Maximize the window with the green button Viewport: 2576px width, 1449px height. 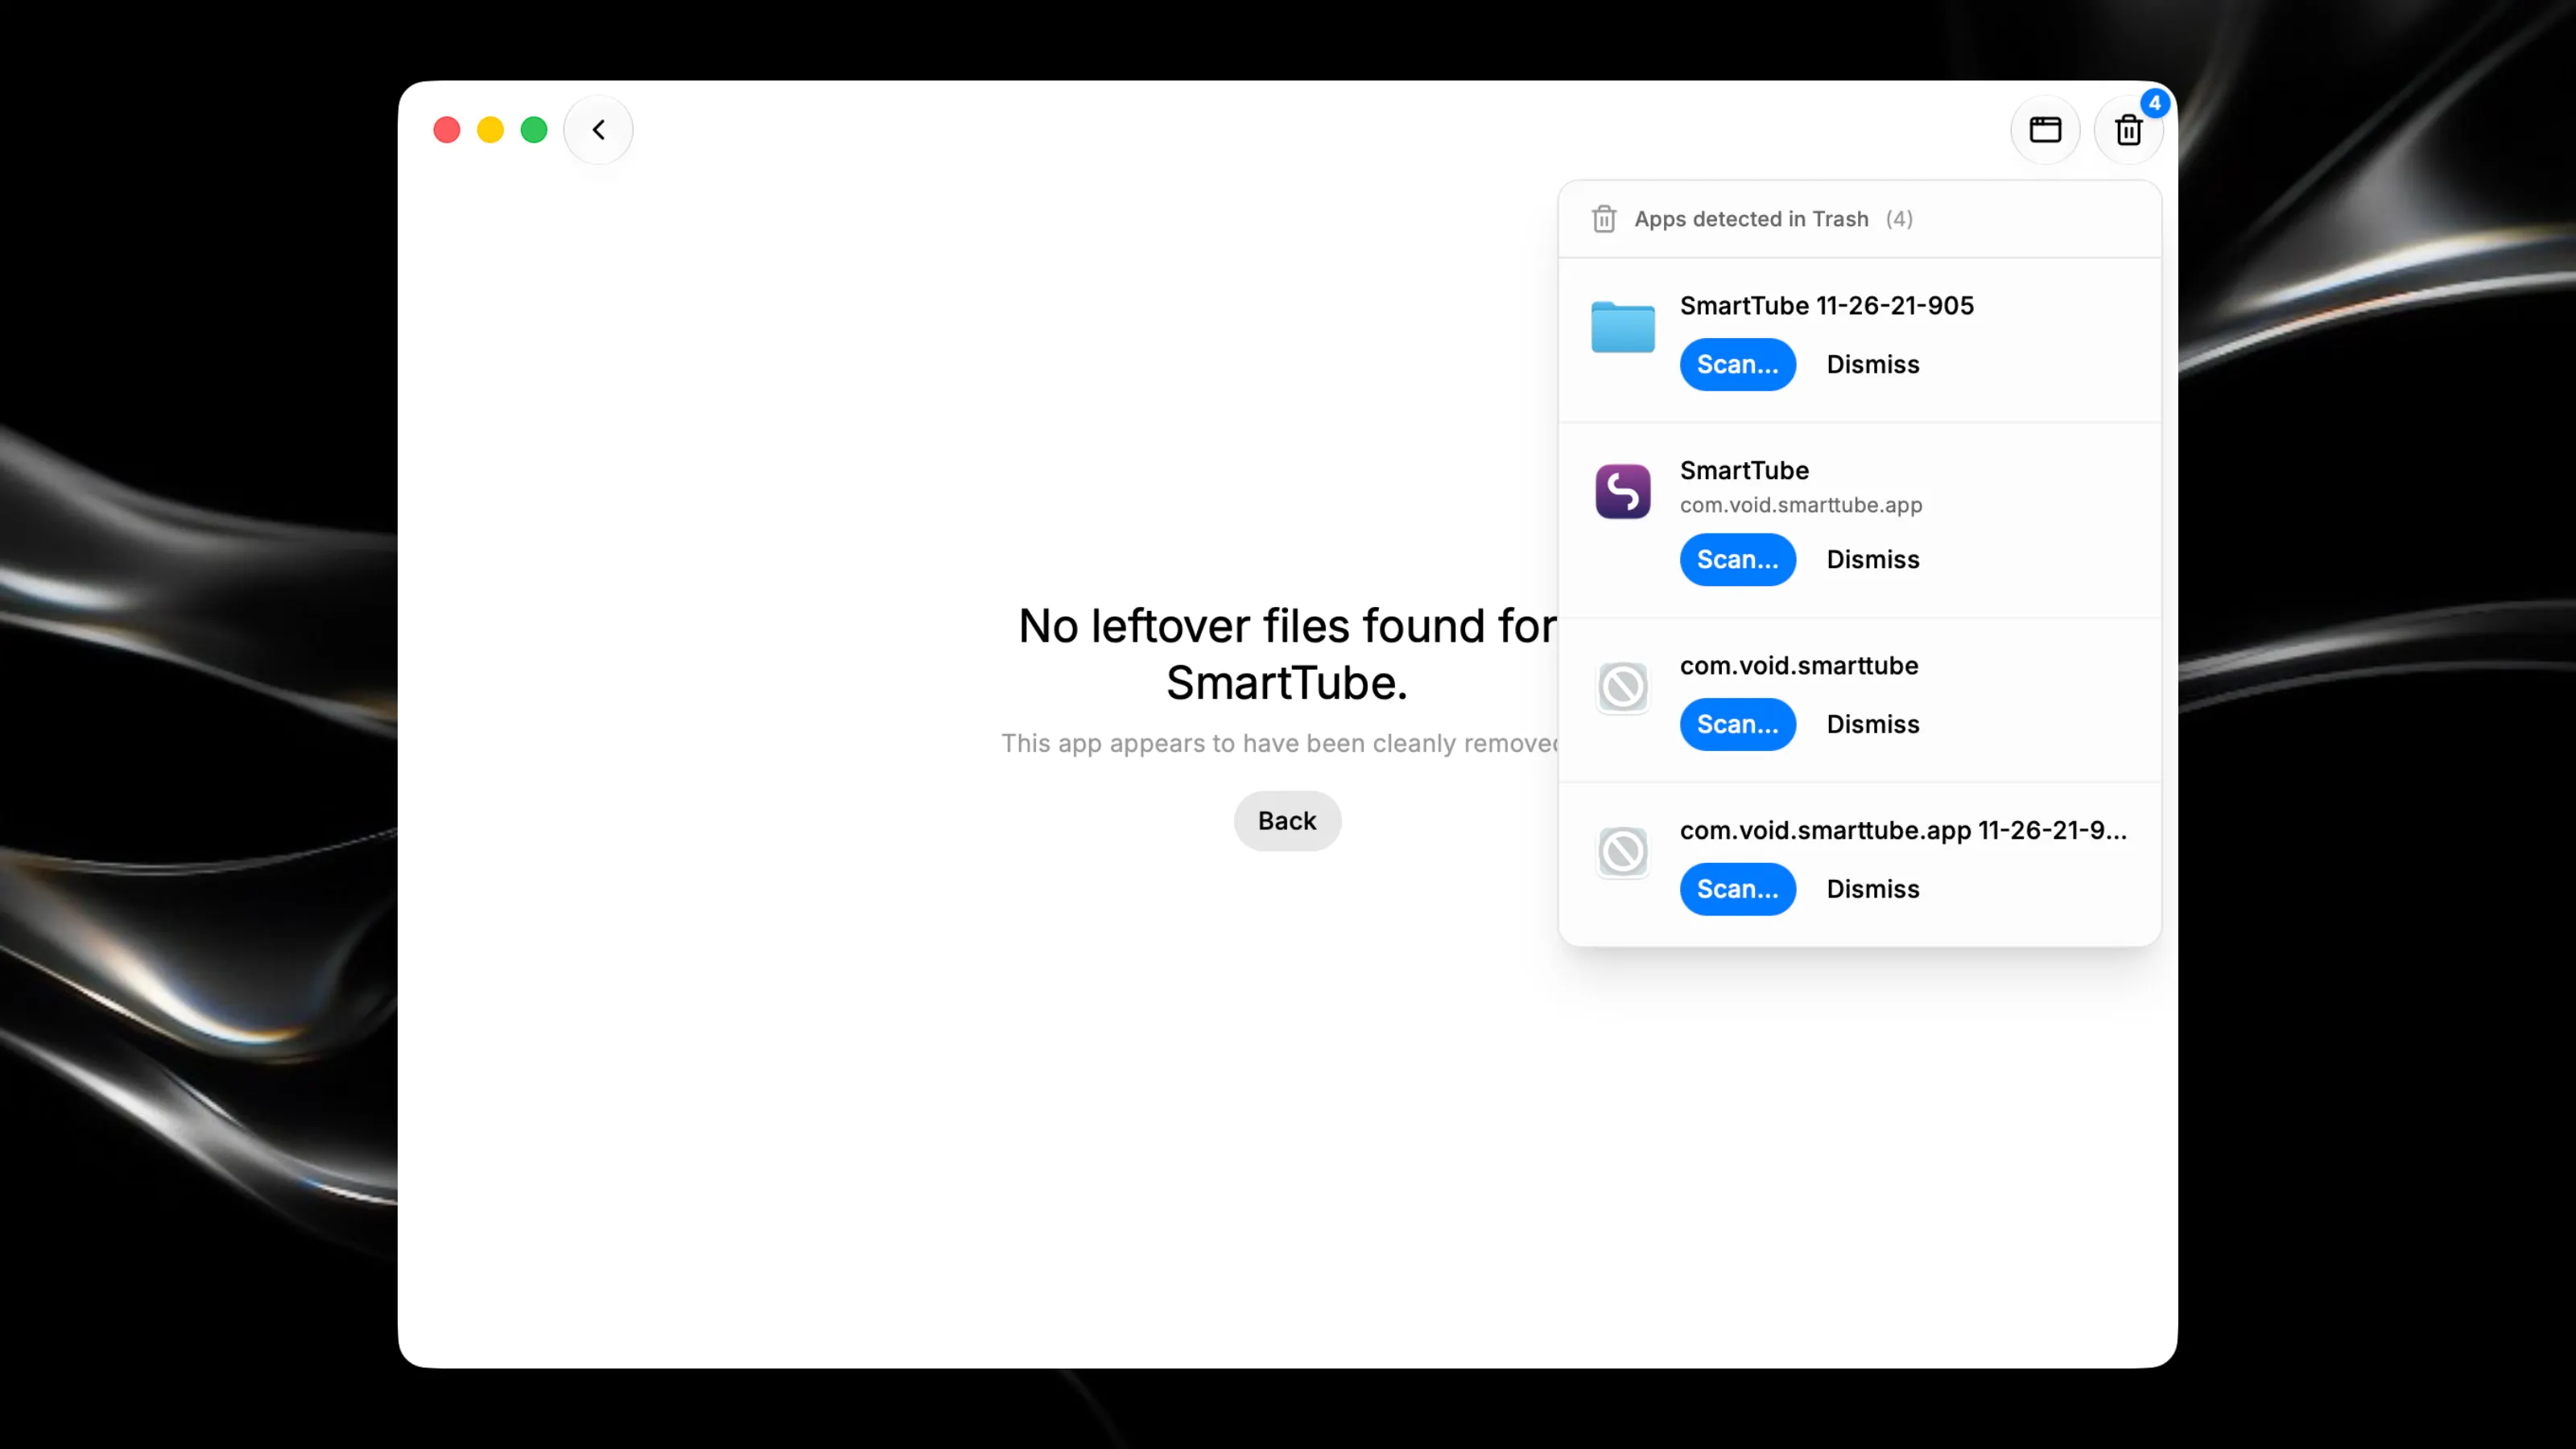[x=534, y=130]
